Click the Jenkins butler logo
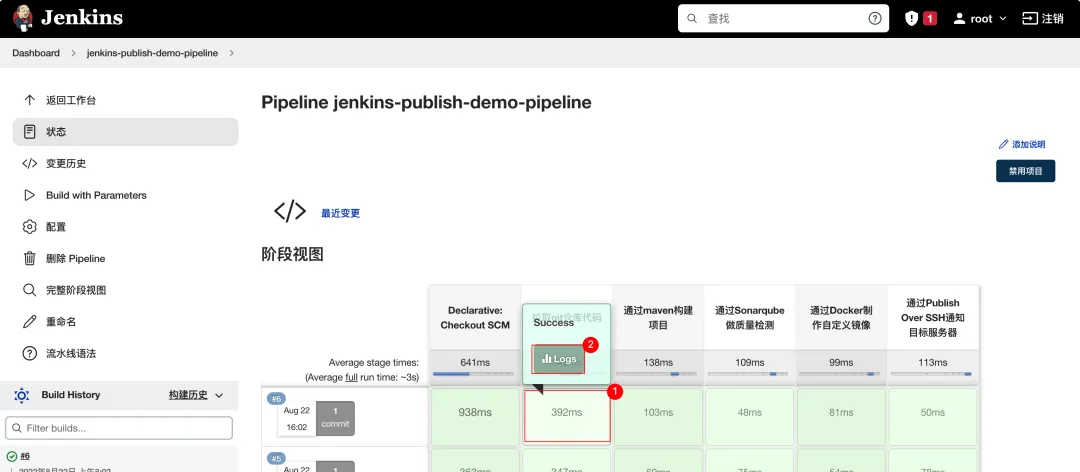The width and height of the screenshot is (1080, 472). click(23, 18)
